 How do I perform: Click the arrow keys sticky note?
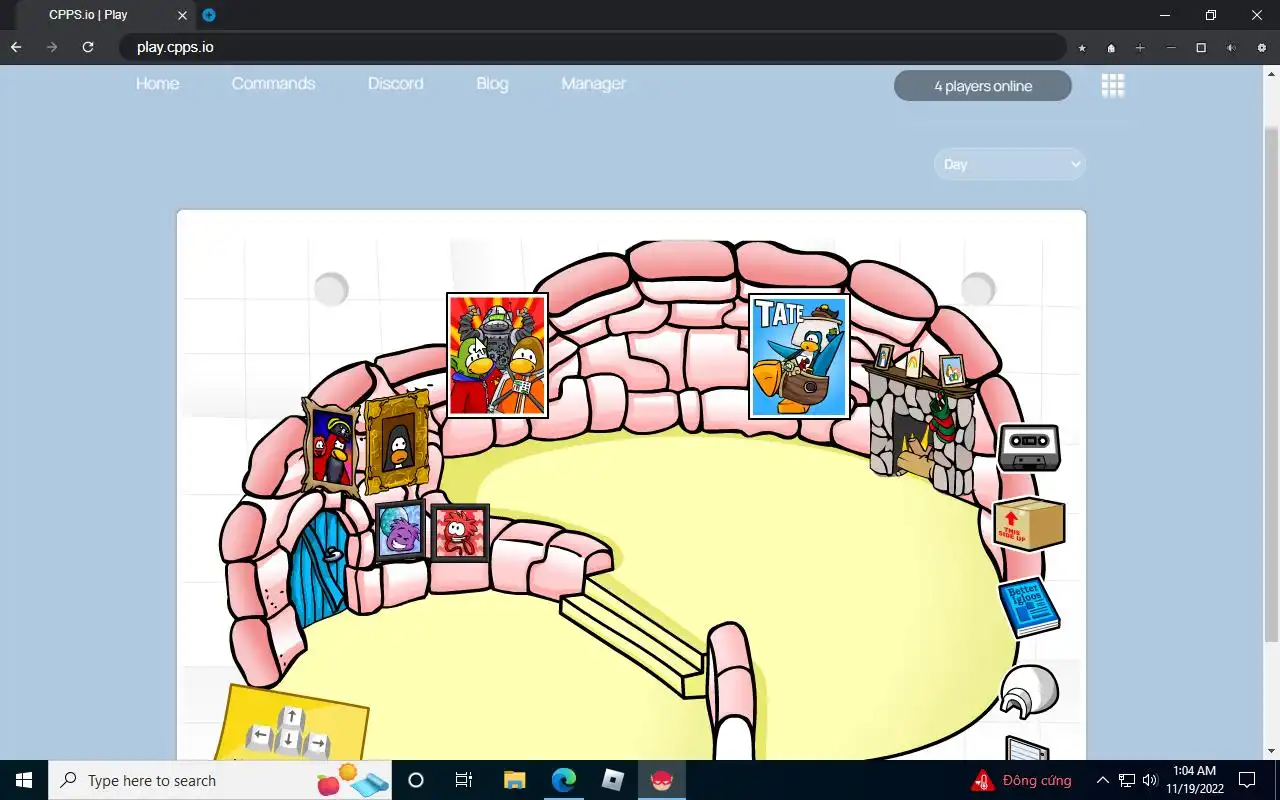point(290,725)
